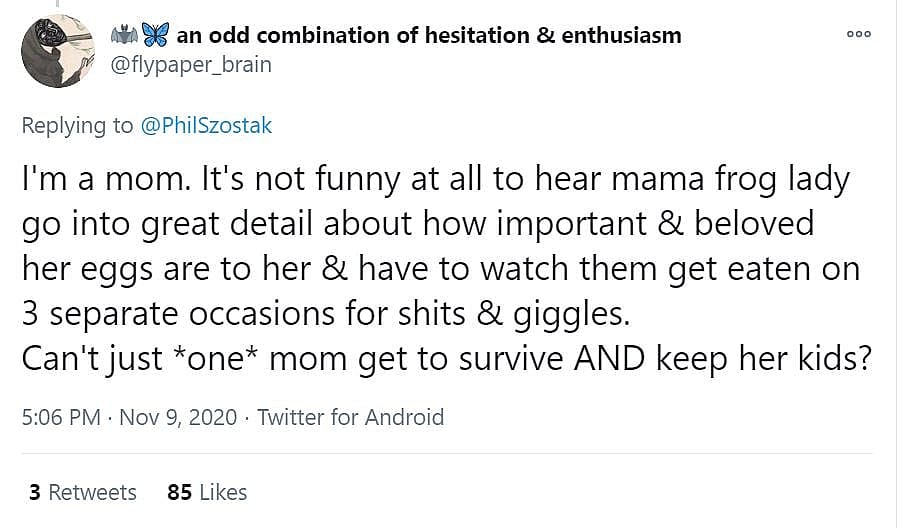View the 3 Retweets list
This screenshot has width=903, height=528.
tap(83, 492)
